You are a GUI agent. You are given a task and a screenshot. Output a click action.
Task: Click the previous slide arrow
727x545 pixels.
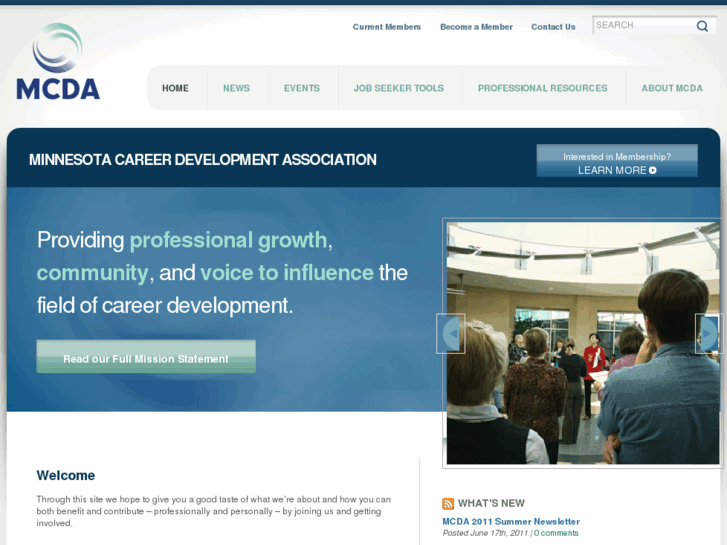451,333
